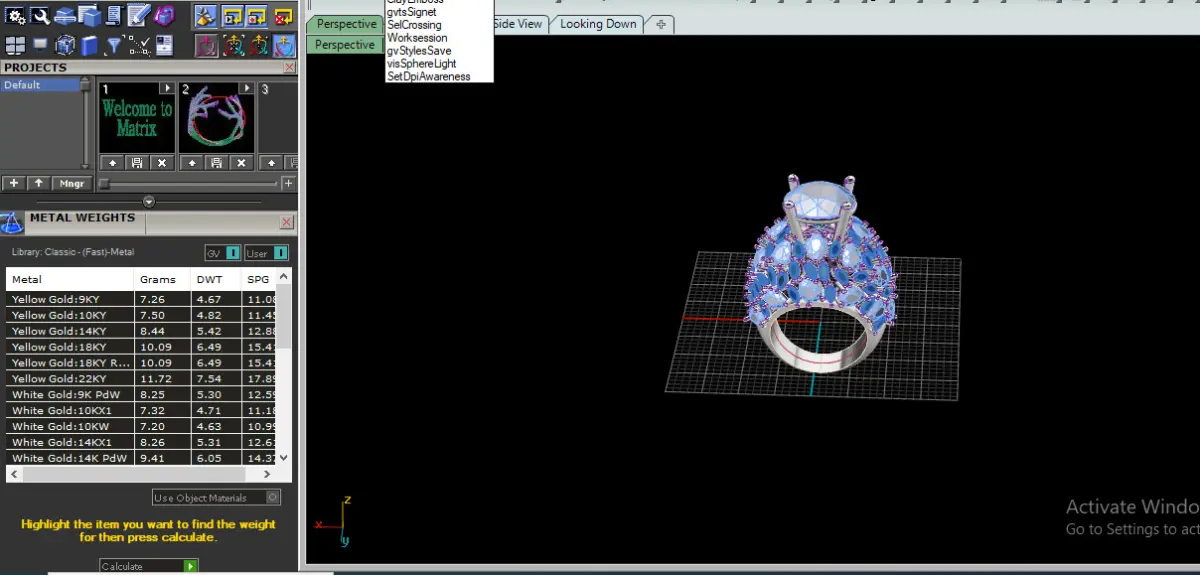1200x575 pixels.
Task: Select Worksession from command list
Action: tap(417, 38)
